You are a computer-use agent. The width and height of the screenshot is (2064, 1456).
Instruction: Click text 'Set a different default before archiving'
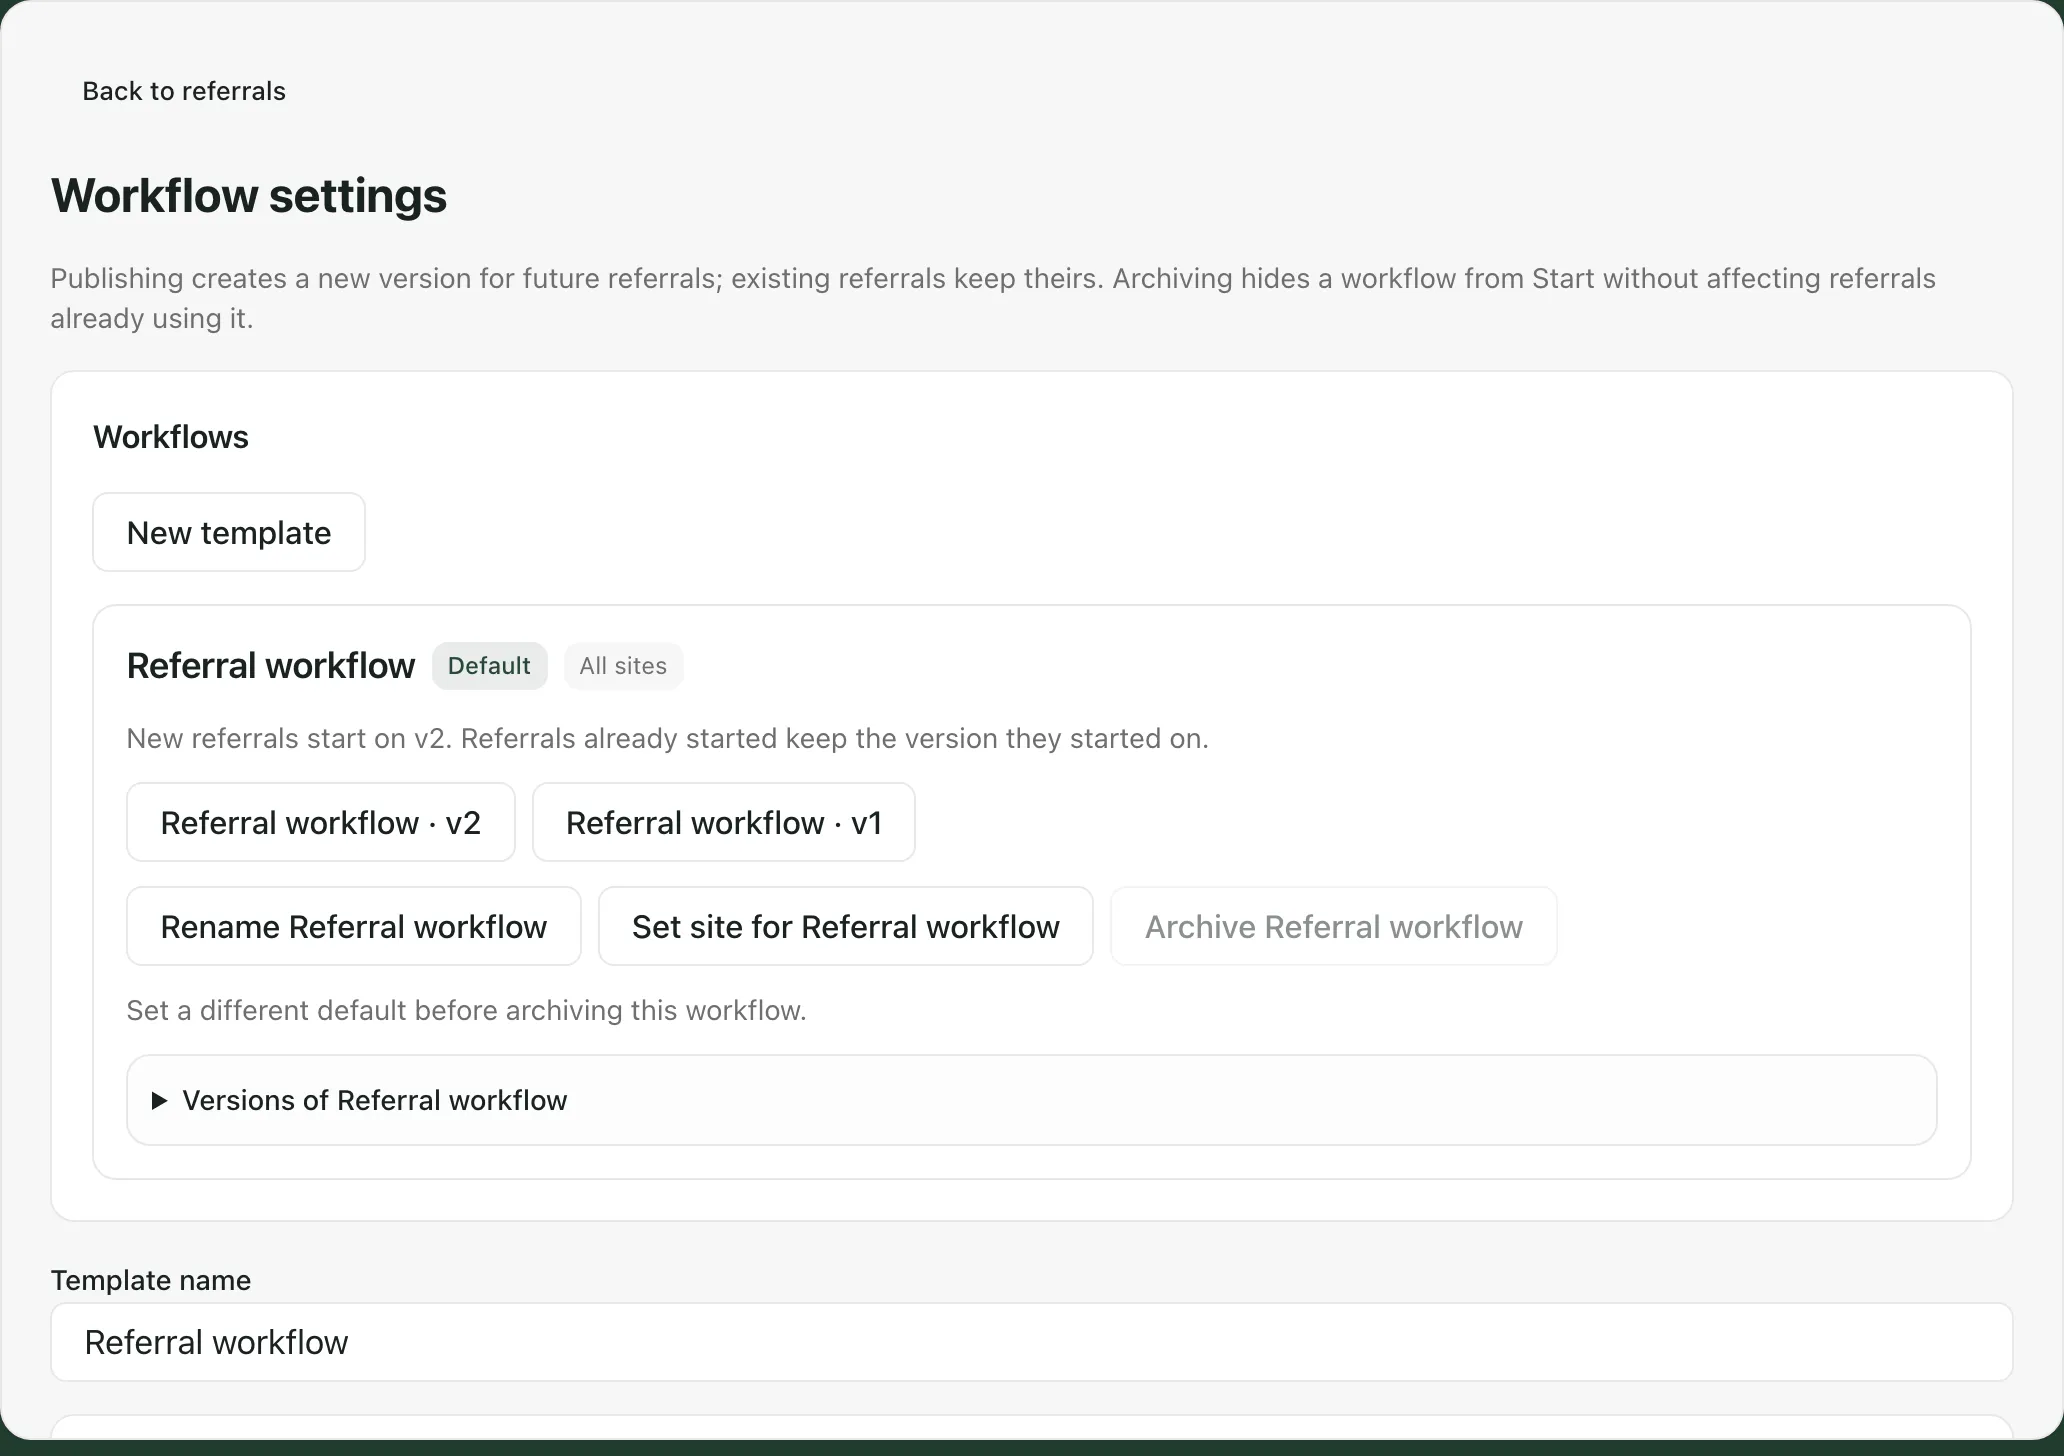[x=466, y=1010]
